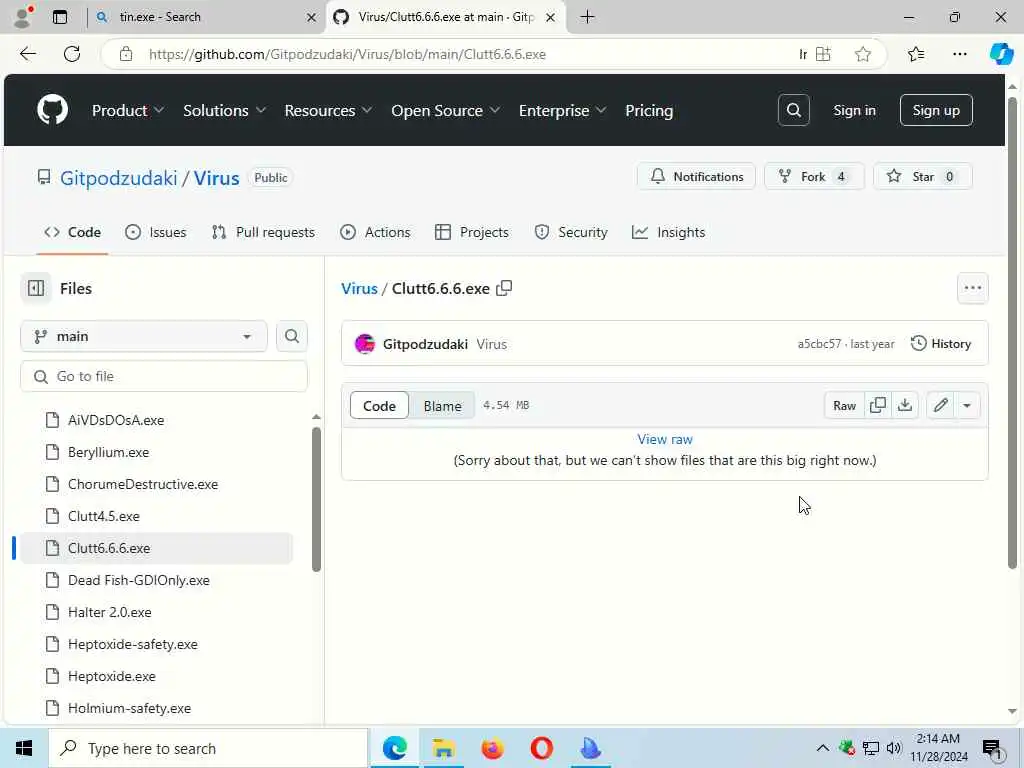Download raw file icon
Screen dimensions: 1024x768
tap(904, 406)
